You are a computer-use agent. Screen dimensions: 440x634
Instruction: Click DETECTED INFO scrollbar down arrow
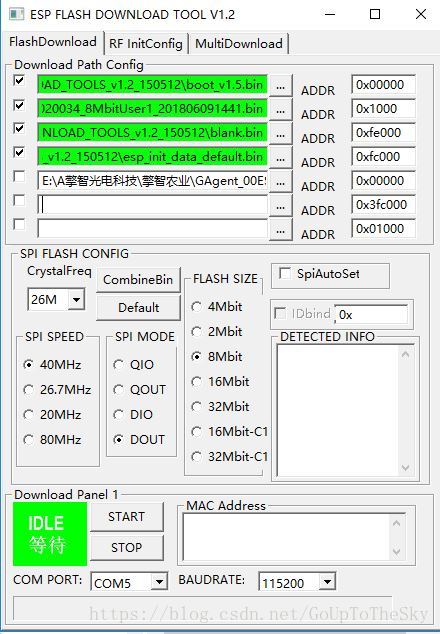[406, 468]
